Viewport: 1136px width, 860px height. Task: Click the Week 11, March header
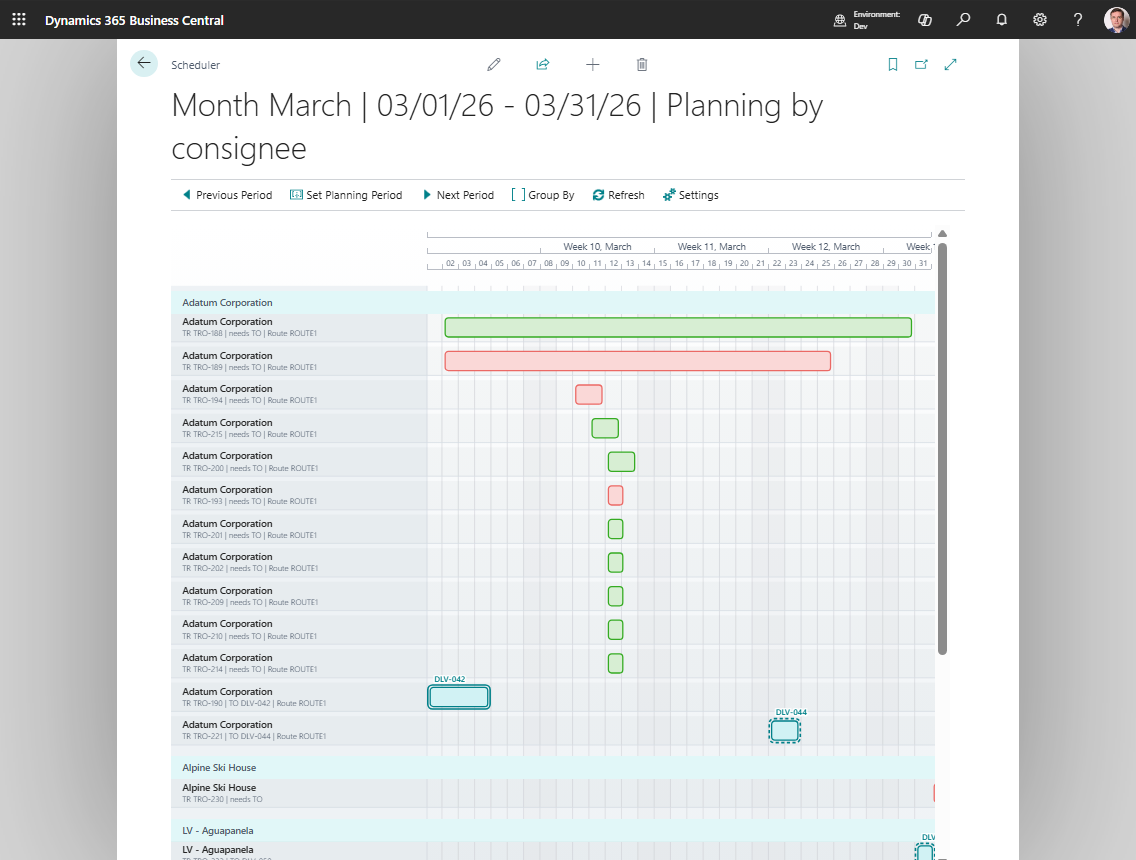711,246
